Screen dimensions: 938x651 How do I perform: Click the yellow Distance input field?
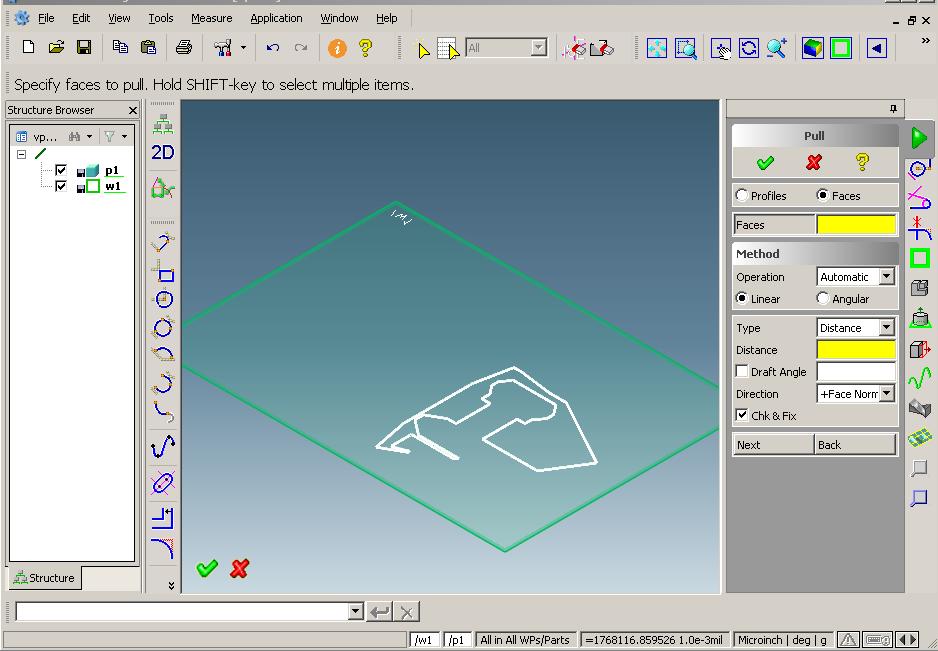click(855, 349)
